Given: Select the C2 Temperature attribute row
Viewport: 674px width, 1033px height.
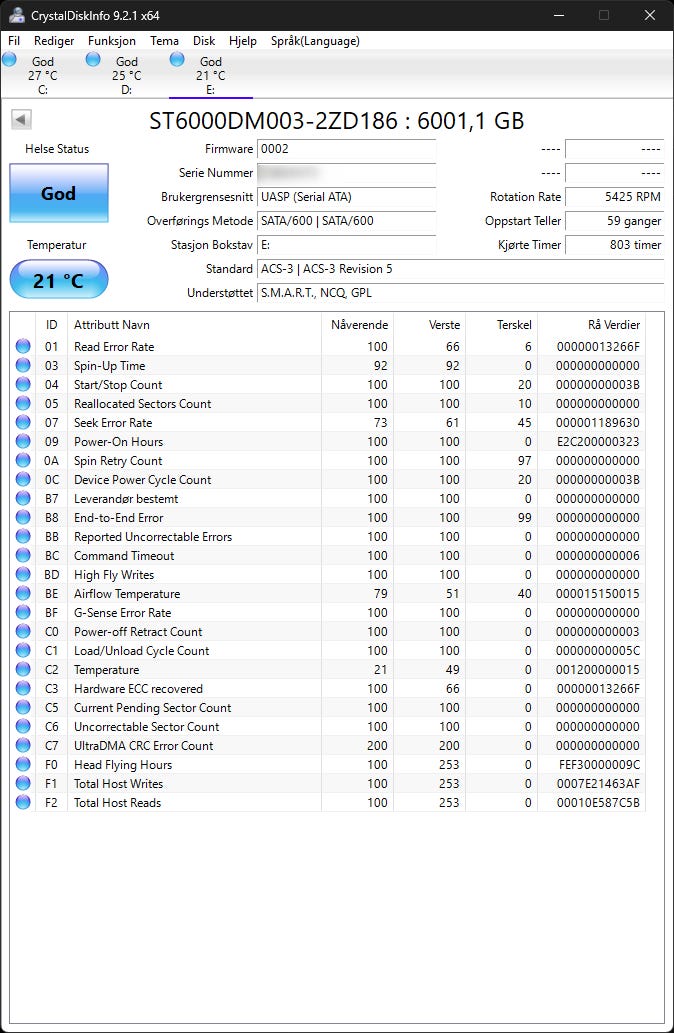Looking at the screenshot, I should 327,669.
